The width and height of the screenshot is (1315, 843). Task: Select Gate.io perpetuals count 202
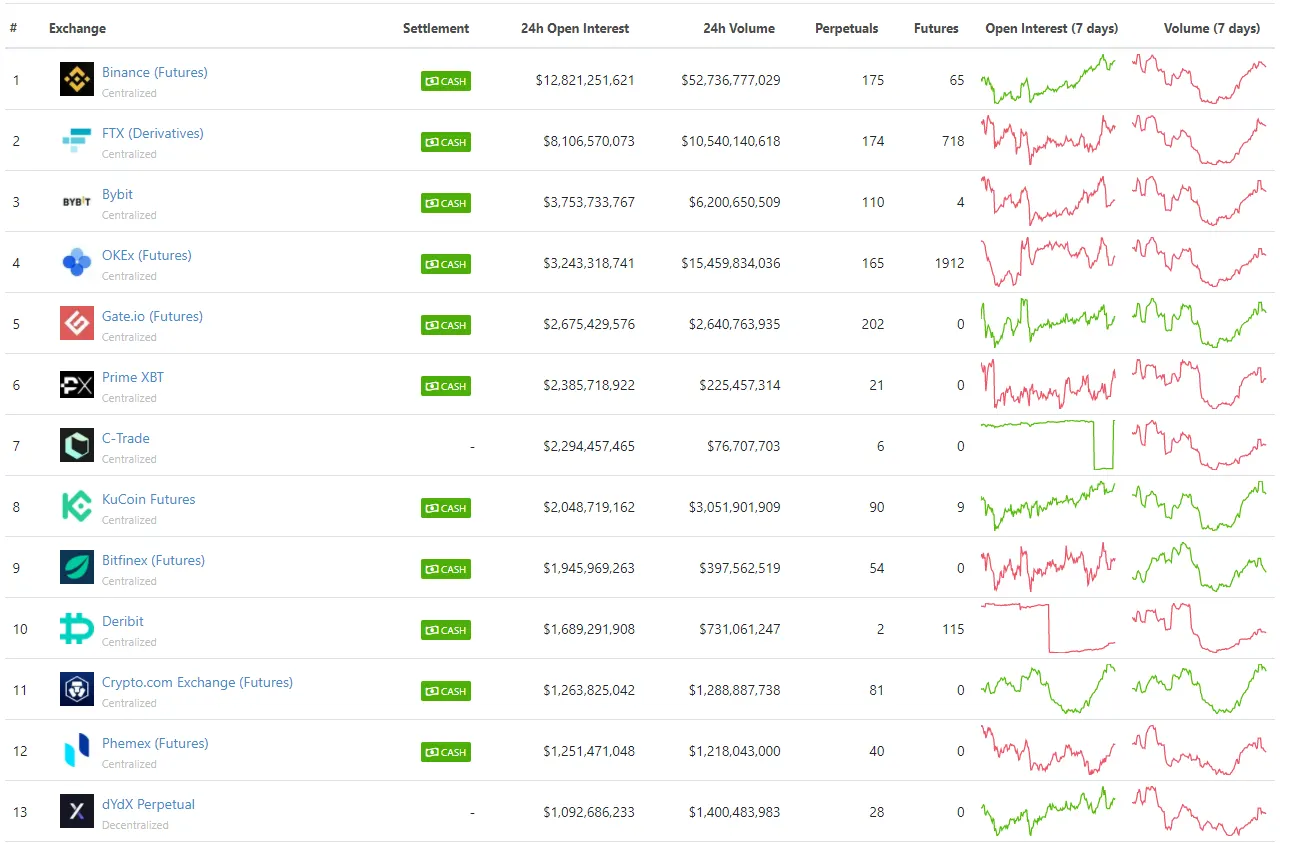point(873,324)
